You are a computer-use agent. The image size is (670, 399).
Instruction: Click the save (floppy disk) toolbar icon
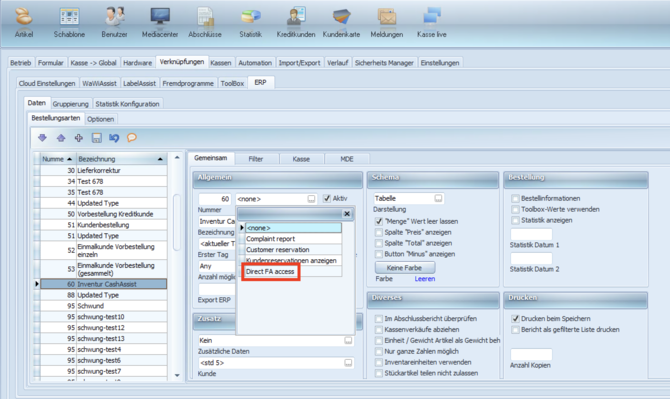click(x=97, y=138)
